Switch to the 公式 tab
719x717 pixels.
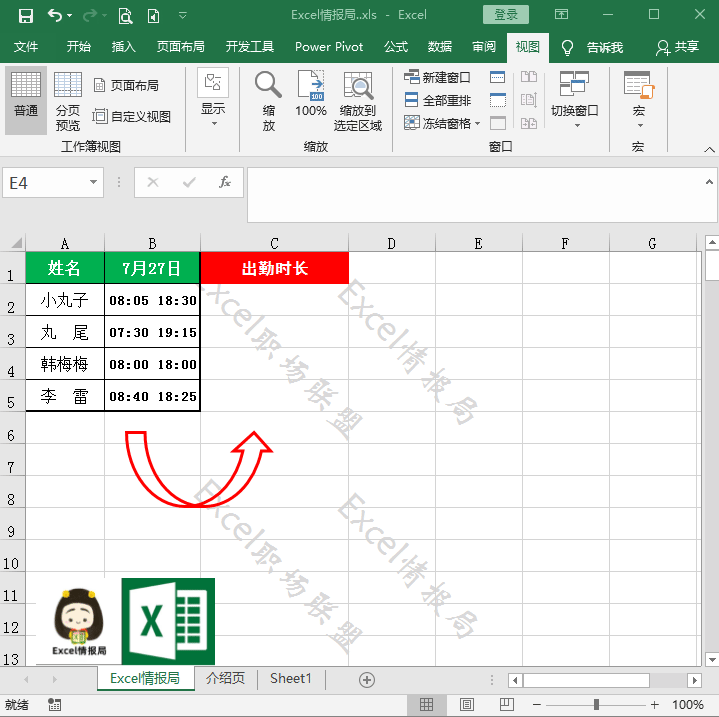pyautogui.click(x=396, y=47)
